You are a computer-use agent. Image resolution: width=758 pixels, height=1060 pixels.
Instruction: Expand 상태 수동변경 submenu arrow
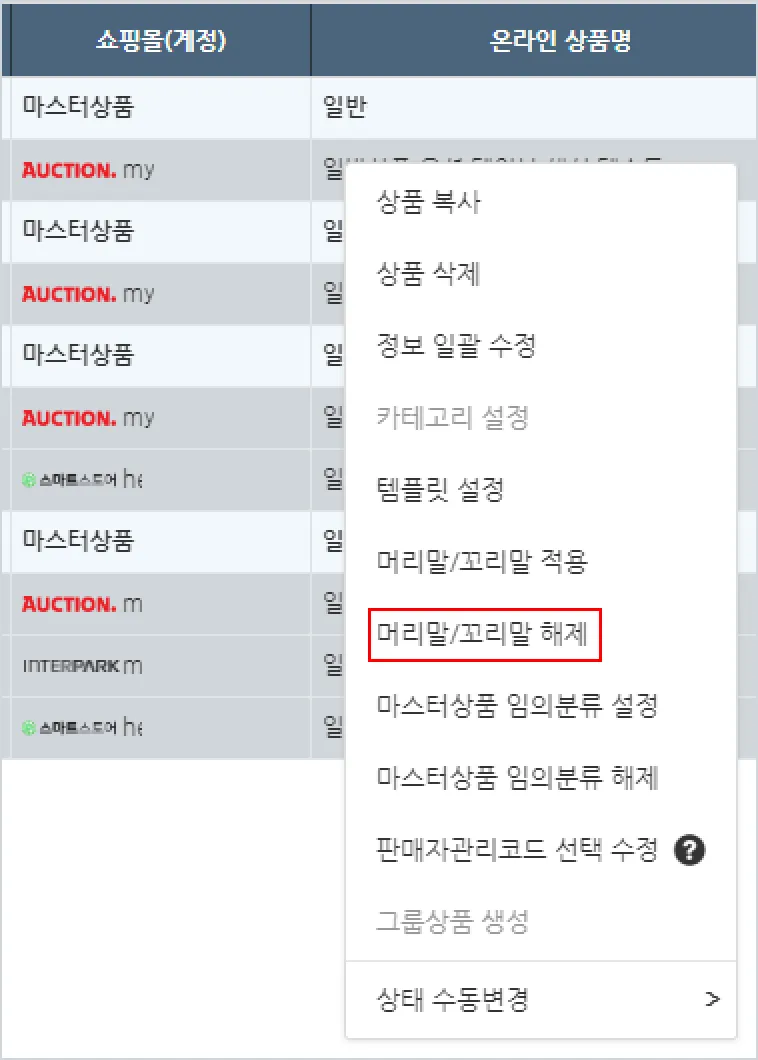click(x=711, y=998)
